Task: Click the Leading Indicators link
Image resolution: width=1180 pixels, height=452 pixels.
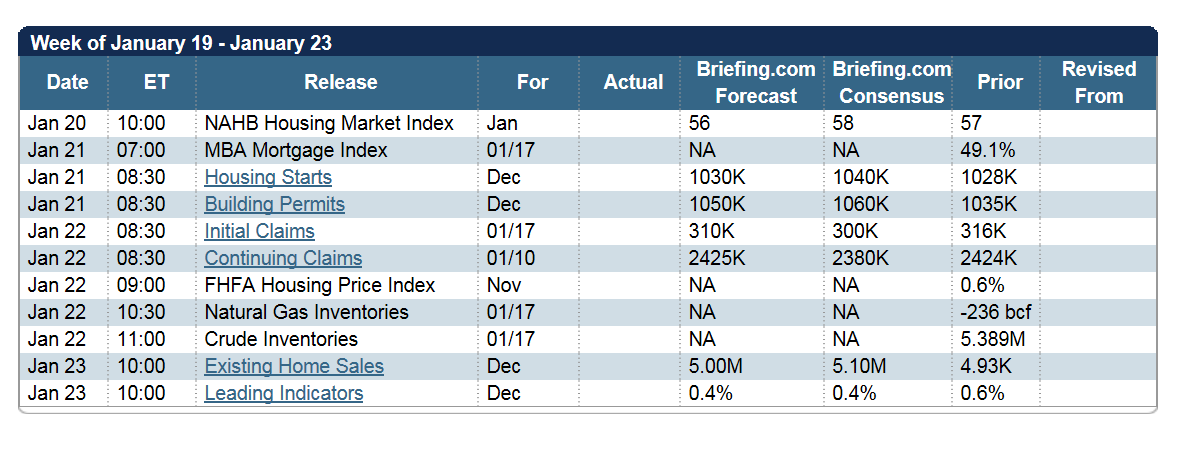Action: coord(283,394)
